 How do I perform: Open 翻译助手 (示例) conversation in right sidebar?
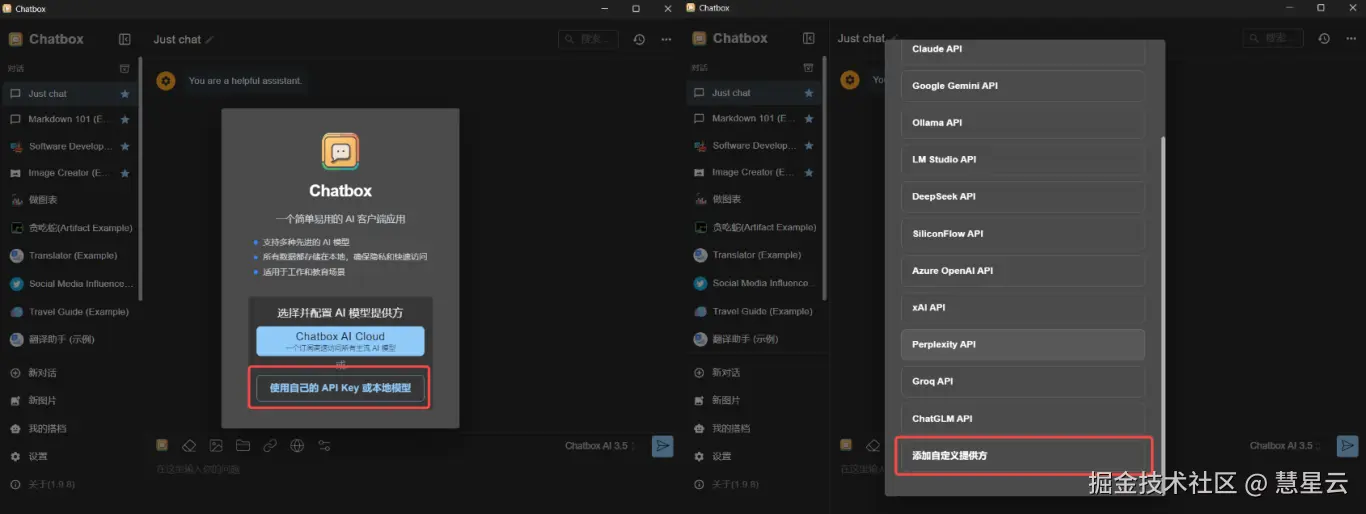pos(754,339)
